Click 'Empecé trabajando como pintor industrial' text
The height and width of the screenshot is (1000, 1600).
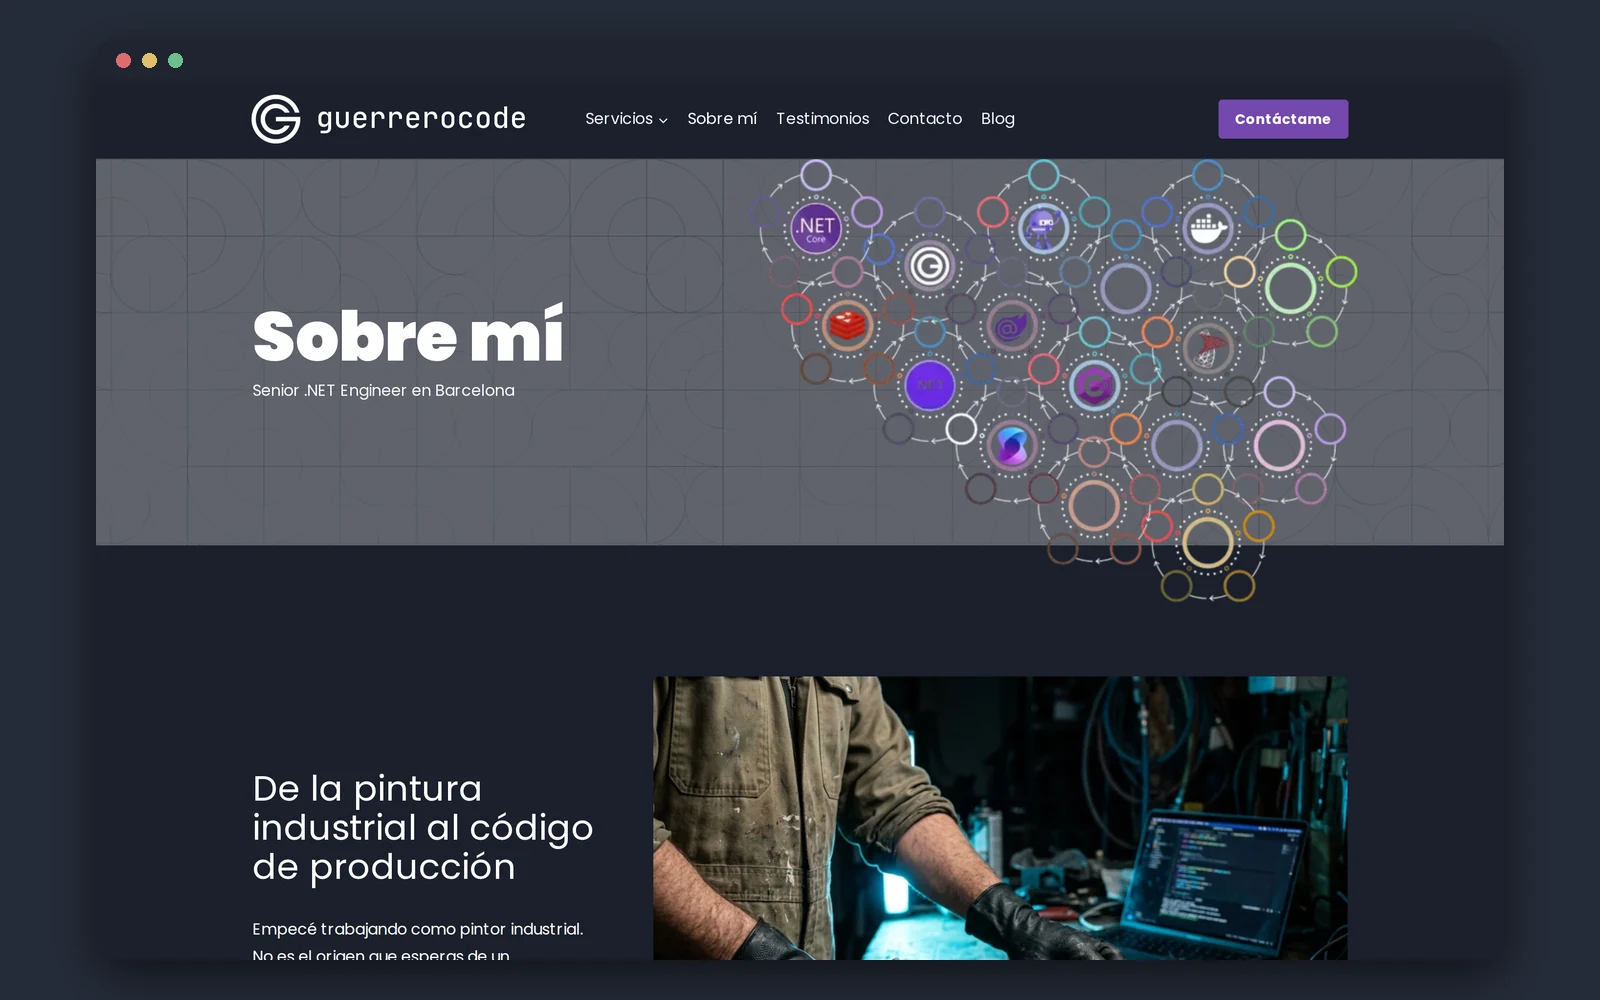[417, 929]
